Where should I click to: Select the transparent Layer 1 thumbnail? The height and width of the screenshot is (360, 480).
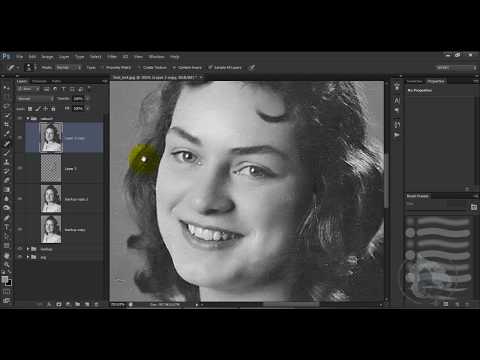pos(51,169)
